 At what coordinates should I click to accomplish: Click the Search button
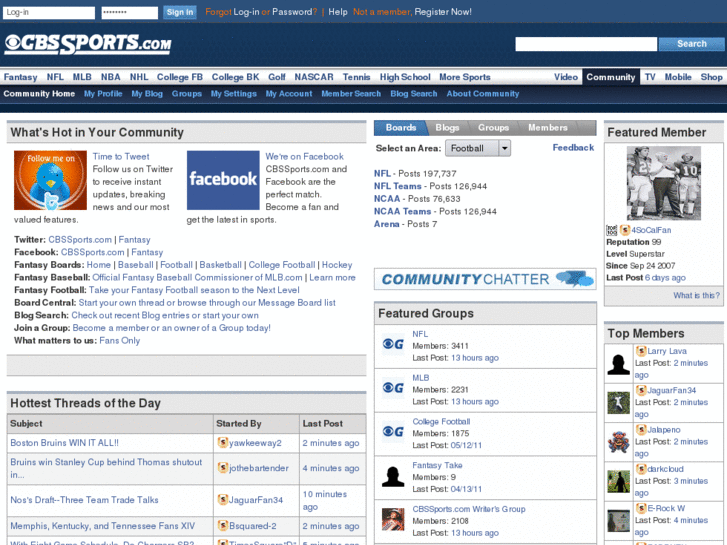point(691,44)
